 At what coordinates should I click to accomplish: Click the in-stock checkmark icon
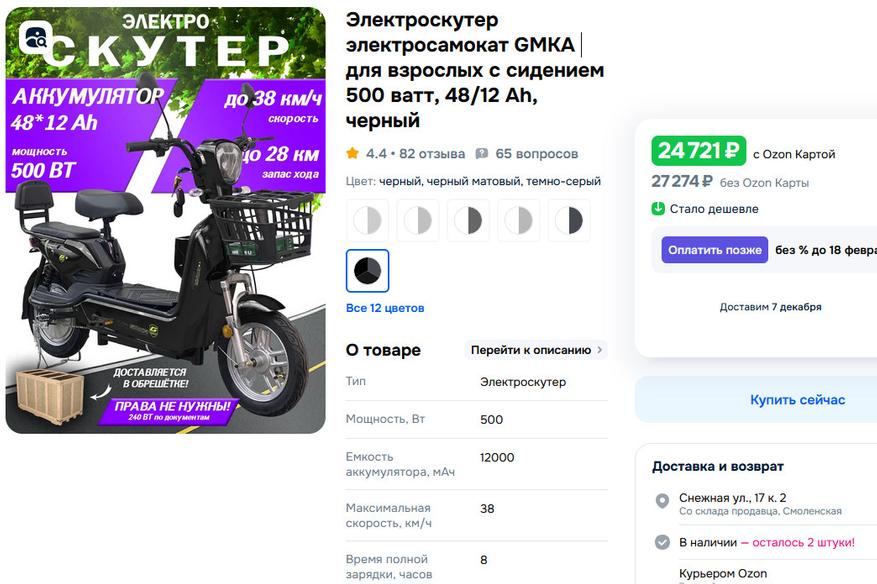pos(662,542)
